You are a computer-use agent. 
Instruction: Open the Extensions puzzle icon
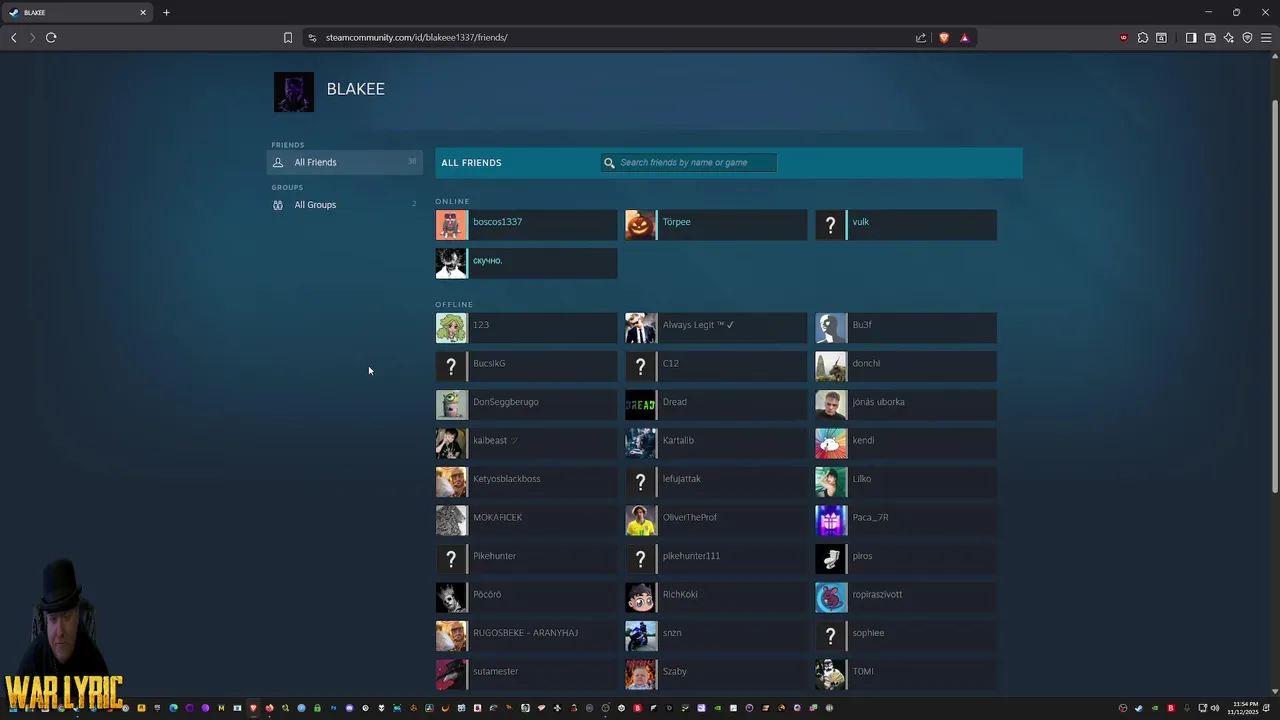[1143, 37]
